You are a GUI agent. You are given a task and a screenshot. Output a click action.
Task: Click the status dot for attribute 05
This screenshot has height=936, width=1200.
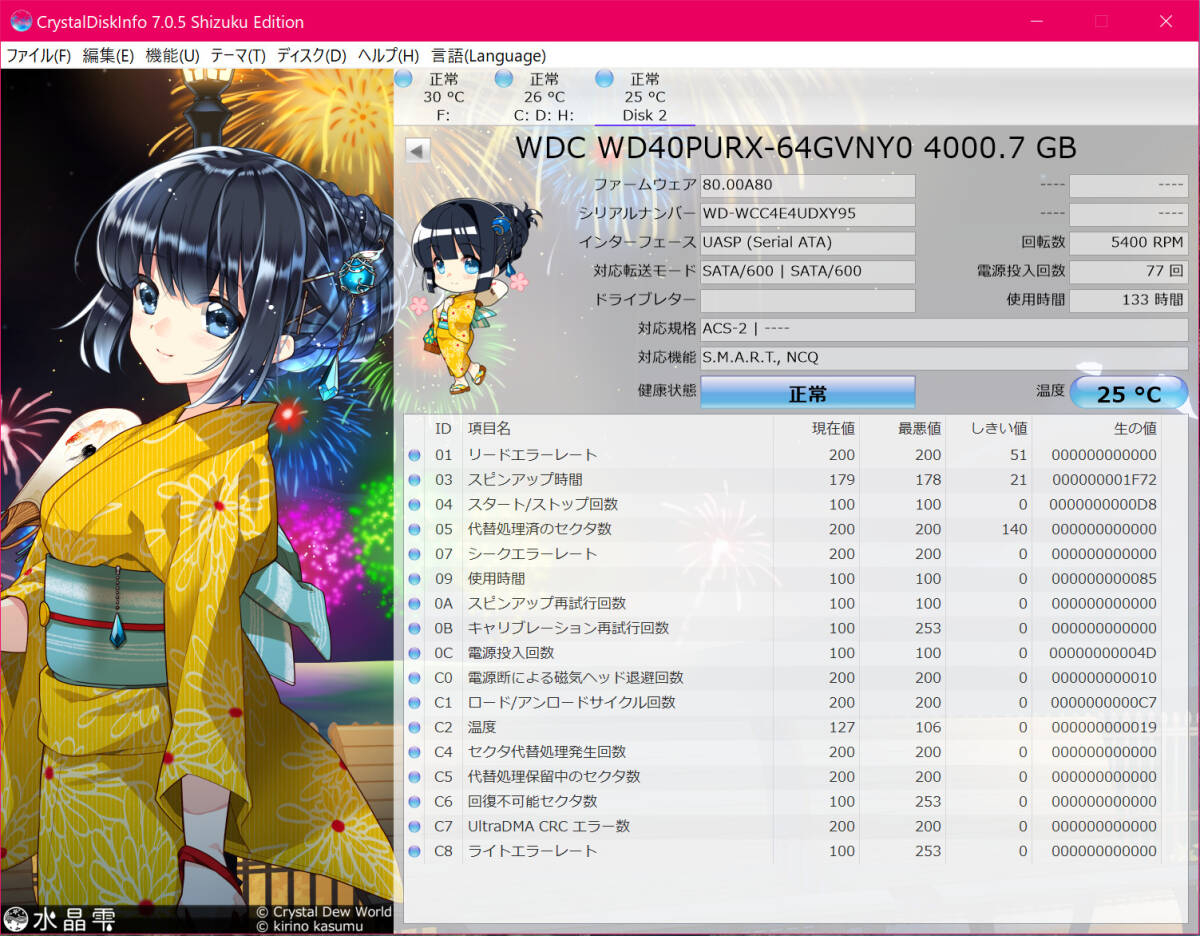click(x=415, y=529)
